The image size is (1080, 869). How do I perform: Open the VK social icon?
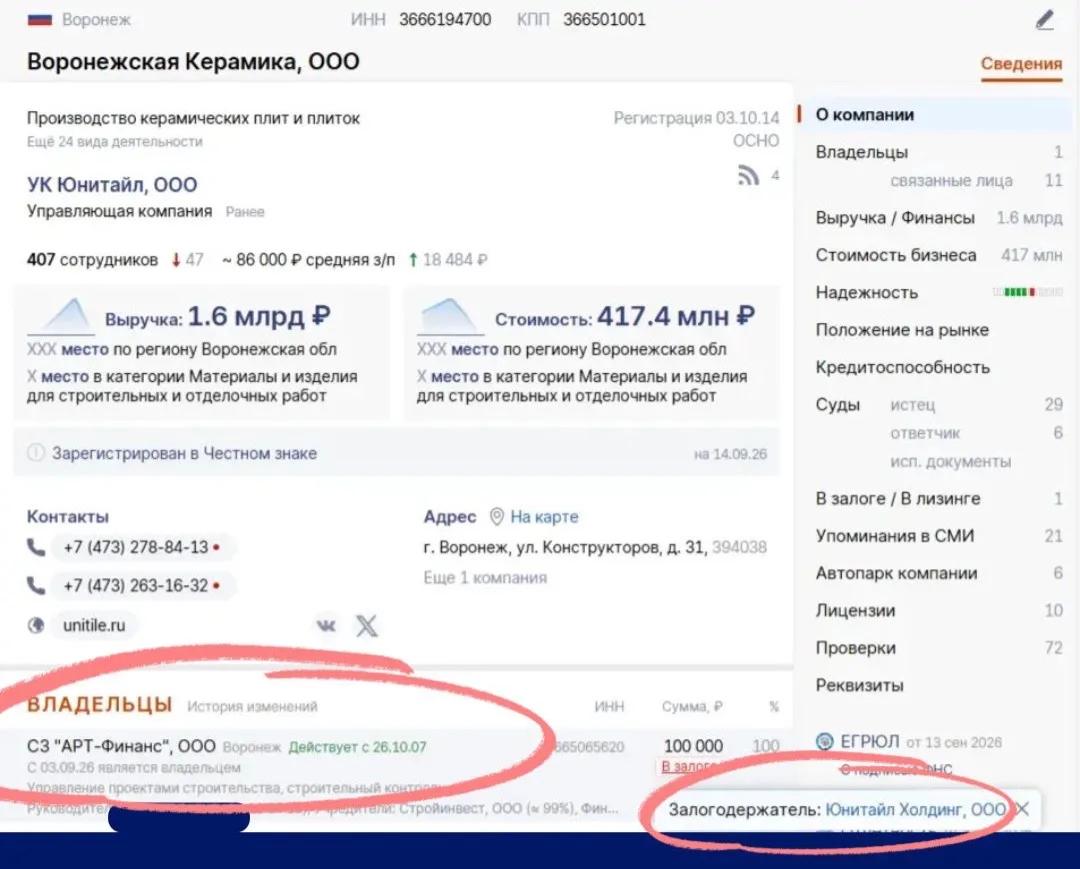[x=326, y=625]
